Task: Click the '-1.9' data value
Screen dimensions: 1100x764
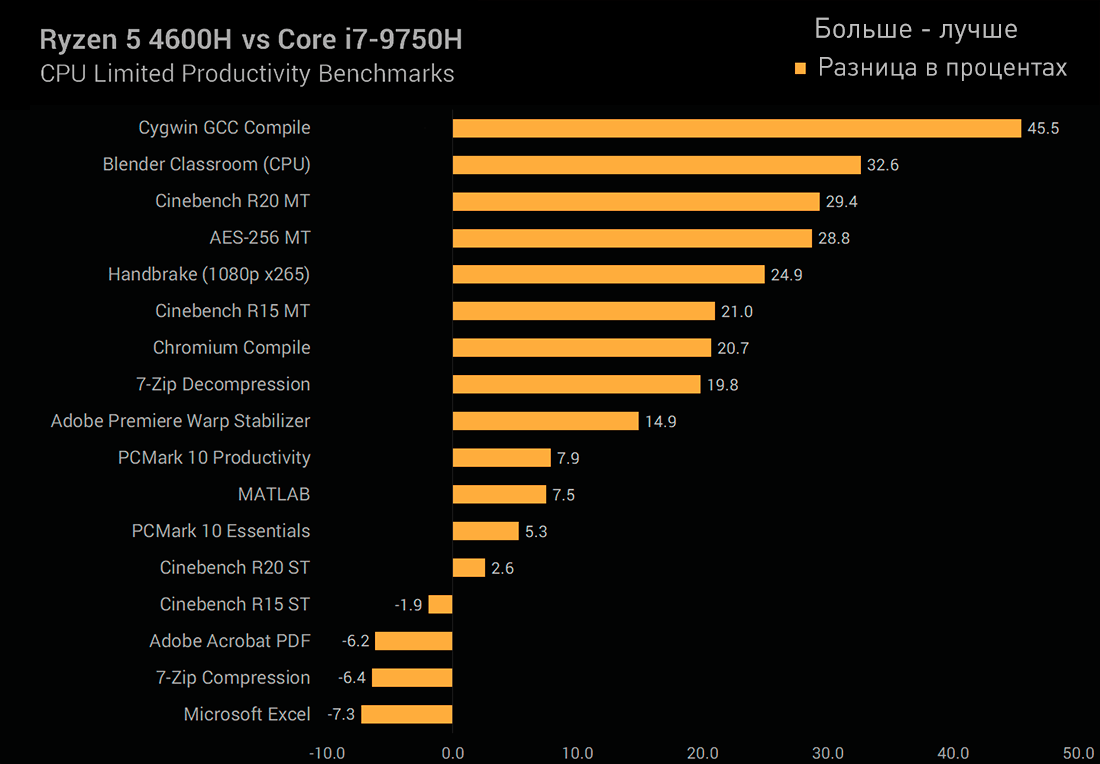Action: pyautogui.click(x=408, y=605)
